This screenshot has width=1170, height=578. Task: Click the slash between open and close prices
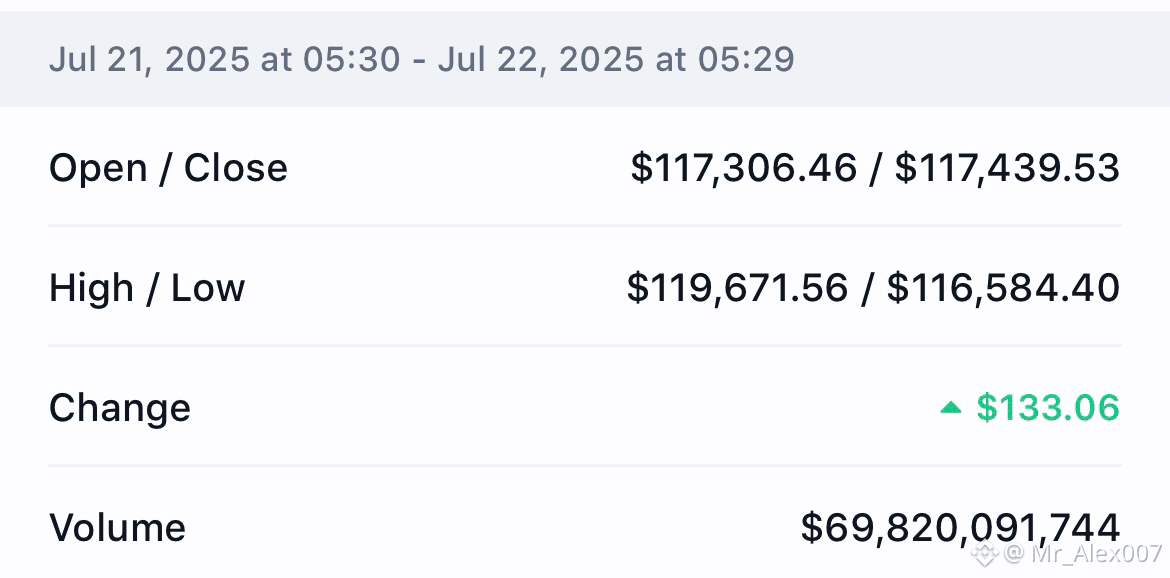coord(876,169)
